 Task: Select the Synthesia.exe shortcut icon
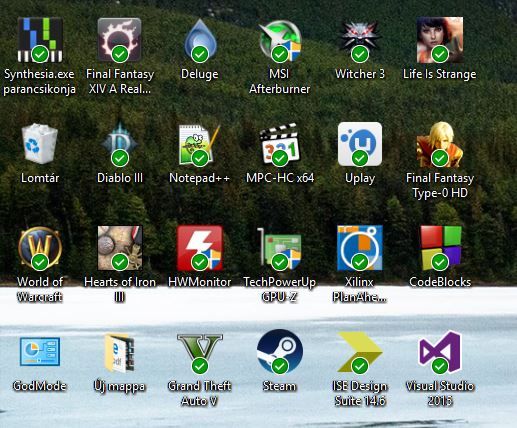point(40,40)
